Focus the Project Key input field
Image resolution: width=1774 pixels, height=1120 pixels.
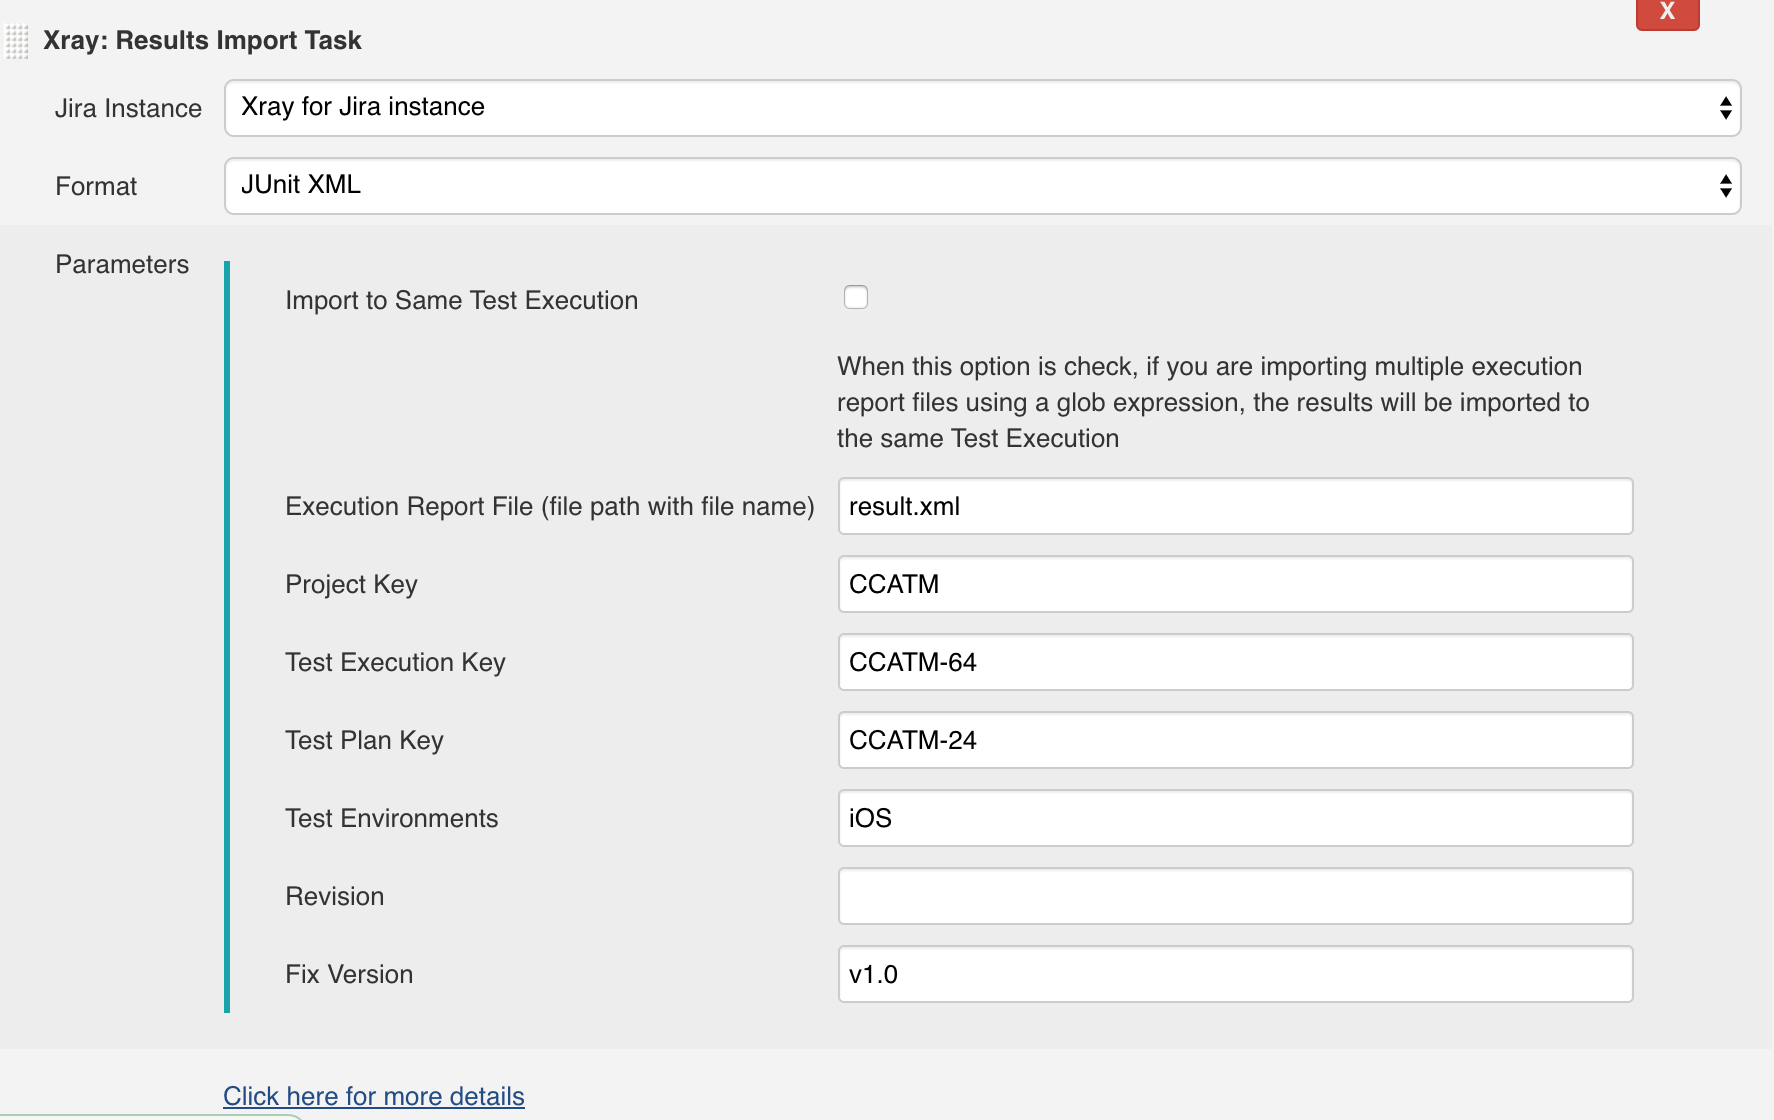[1235, 584]
